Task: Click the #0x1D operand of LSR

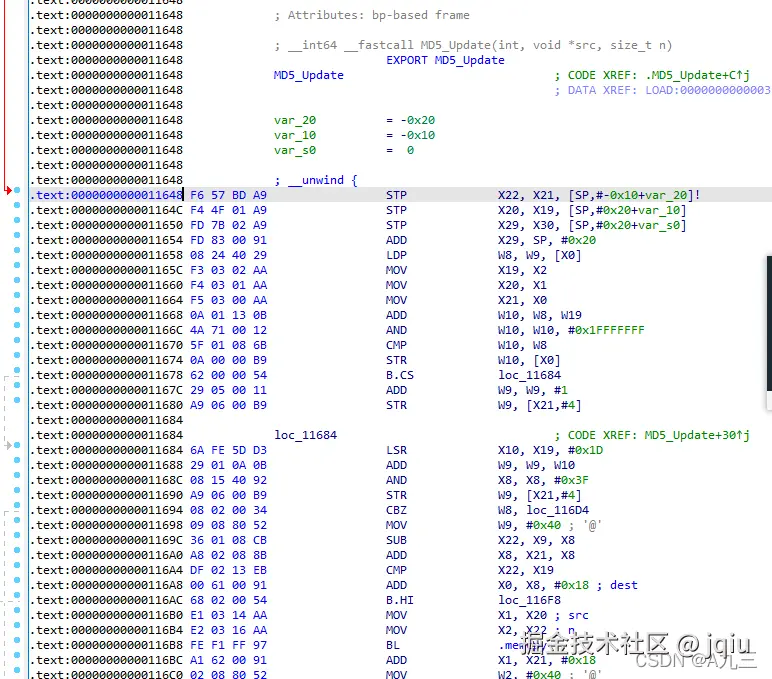Action: tap(585, 450)
